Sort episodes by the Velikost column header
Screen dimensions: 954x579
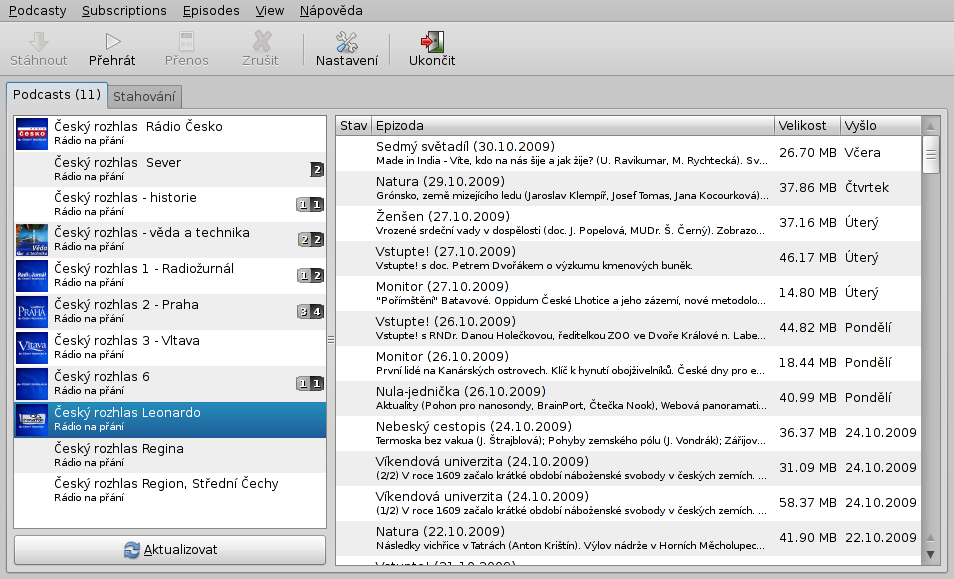[807, 126]
